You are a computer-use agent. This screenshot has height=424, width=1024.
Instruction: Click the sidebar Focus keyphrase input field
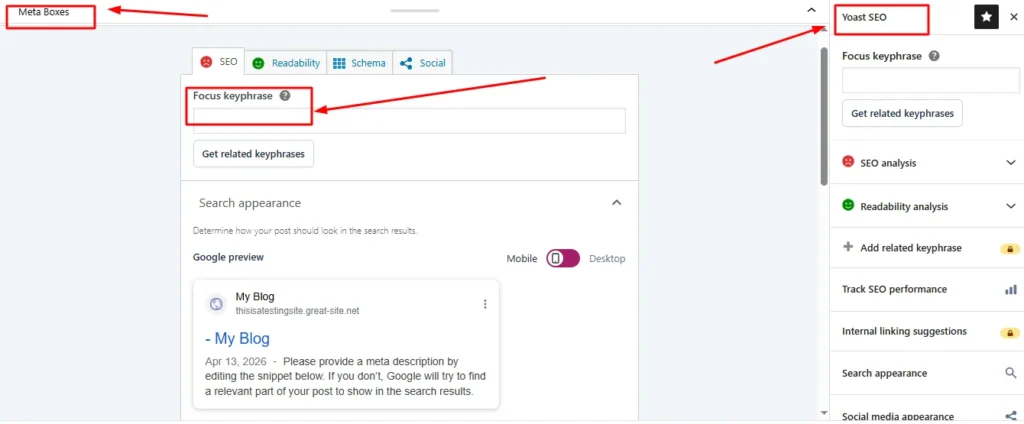pos(931,80)
